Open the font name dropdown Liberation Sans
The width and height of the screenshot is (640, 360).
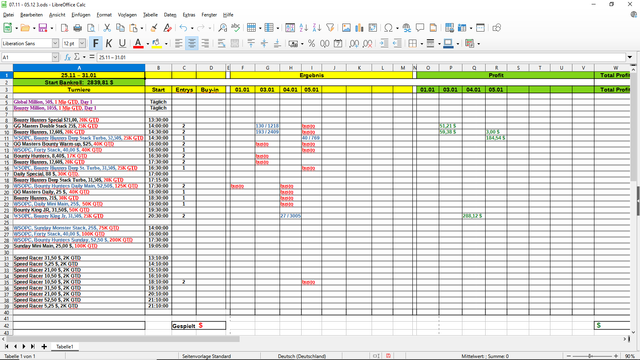tap(55, 43)
